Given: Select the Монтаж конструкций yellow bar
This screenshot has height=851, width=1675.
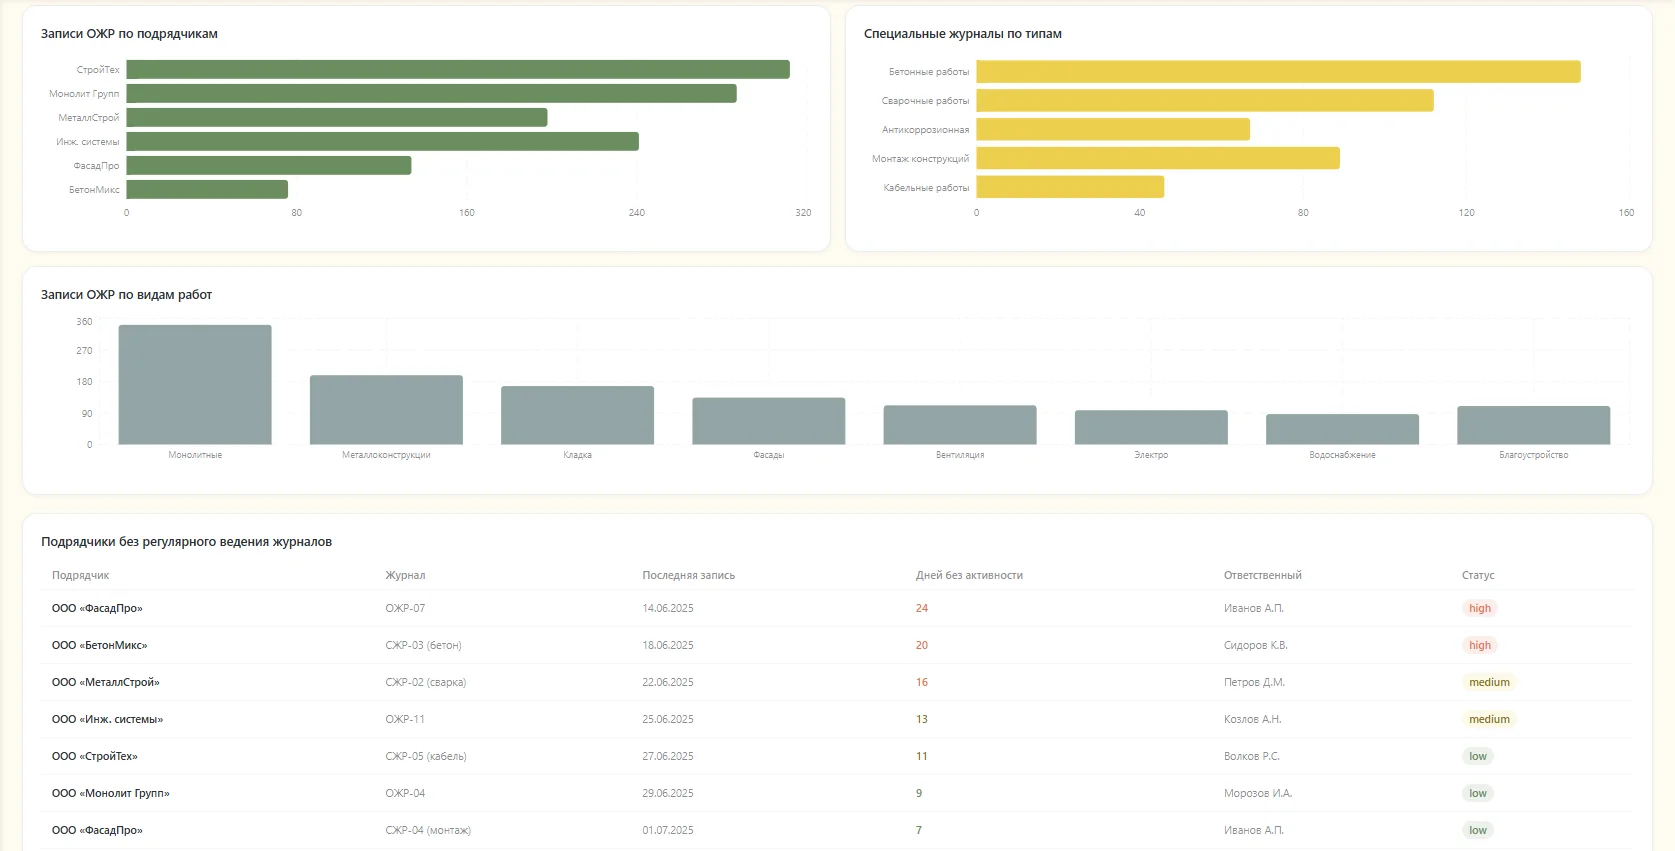Looking at the screenshot, I should (1158, 158).
